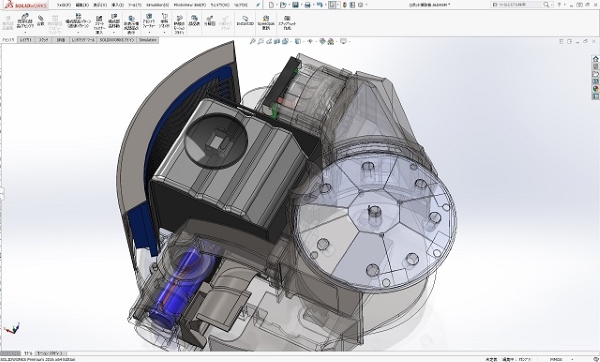Open the home icon in right task pane

pyautogui.click(x=595, y=59)
